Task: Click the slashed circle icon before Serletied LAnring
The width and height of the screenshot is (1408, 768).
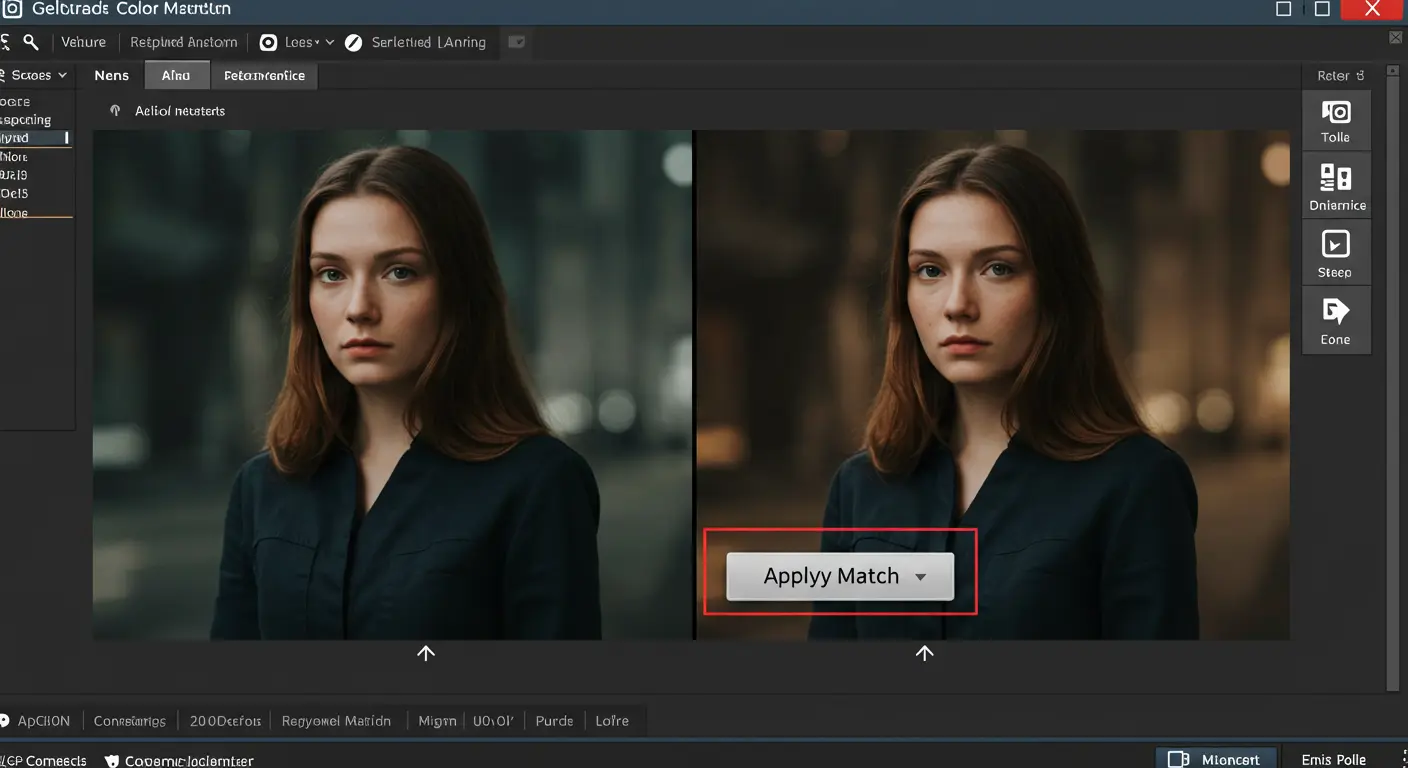Action: (x=353, y=42)
